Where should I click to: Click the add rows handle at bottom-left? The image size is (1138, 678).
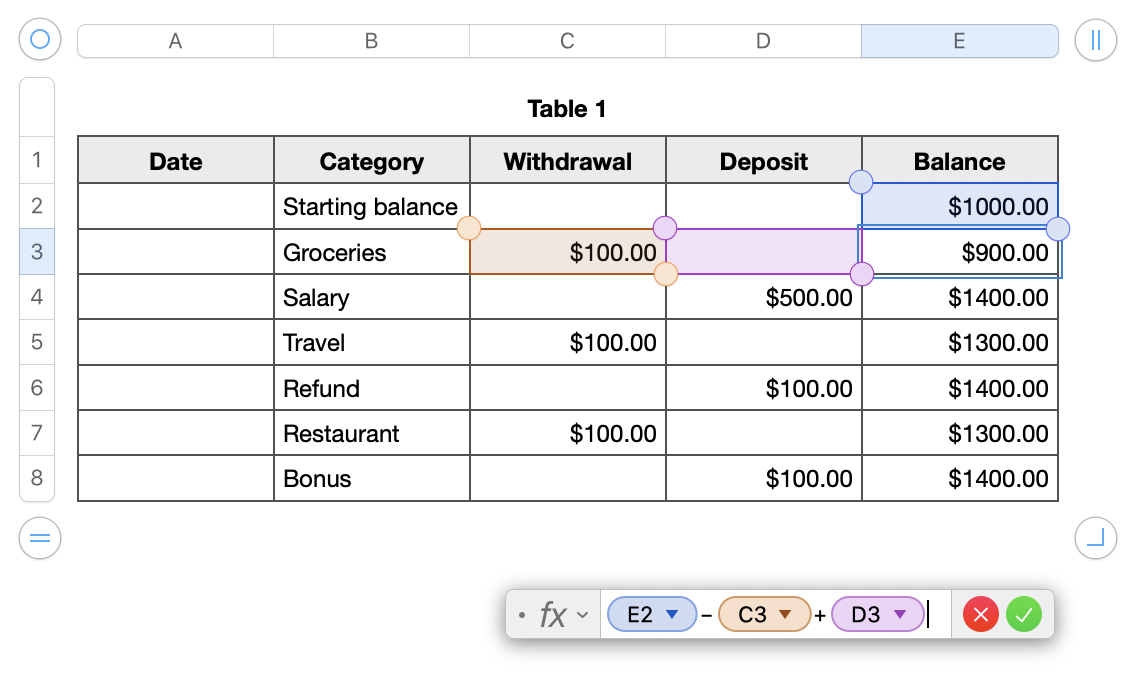pos(40,539)
